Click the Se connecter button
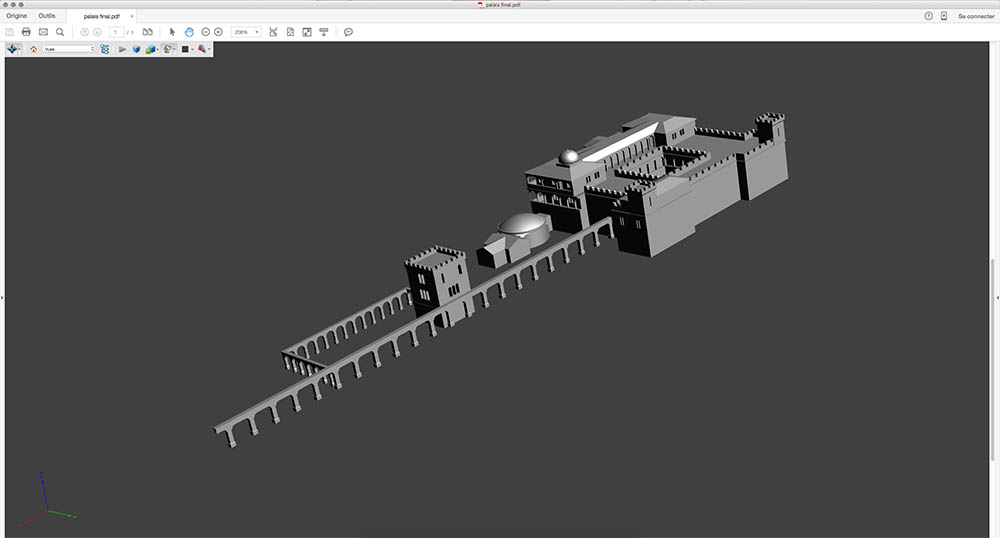The width and height of the screenshot is (1000, 538). coord(975,16)
